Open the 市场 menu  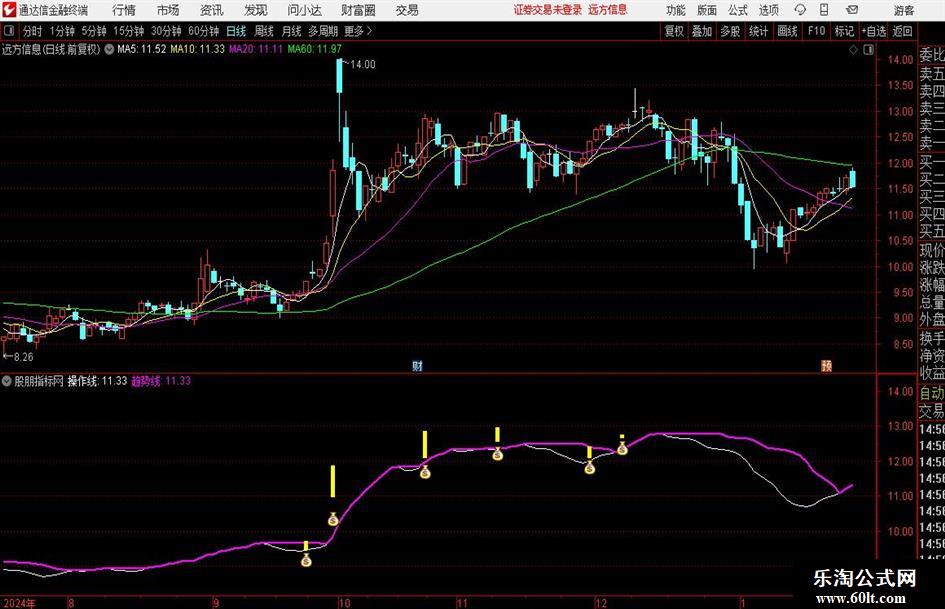pyautogui.click(x=168, y=10)
